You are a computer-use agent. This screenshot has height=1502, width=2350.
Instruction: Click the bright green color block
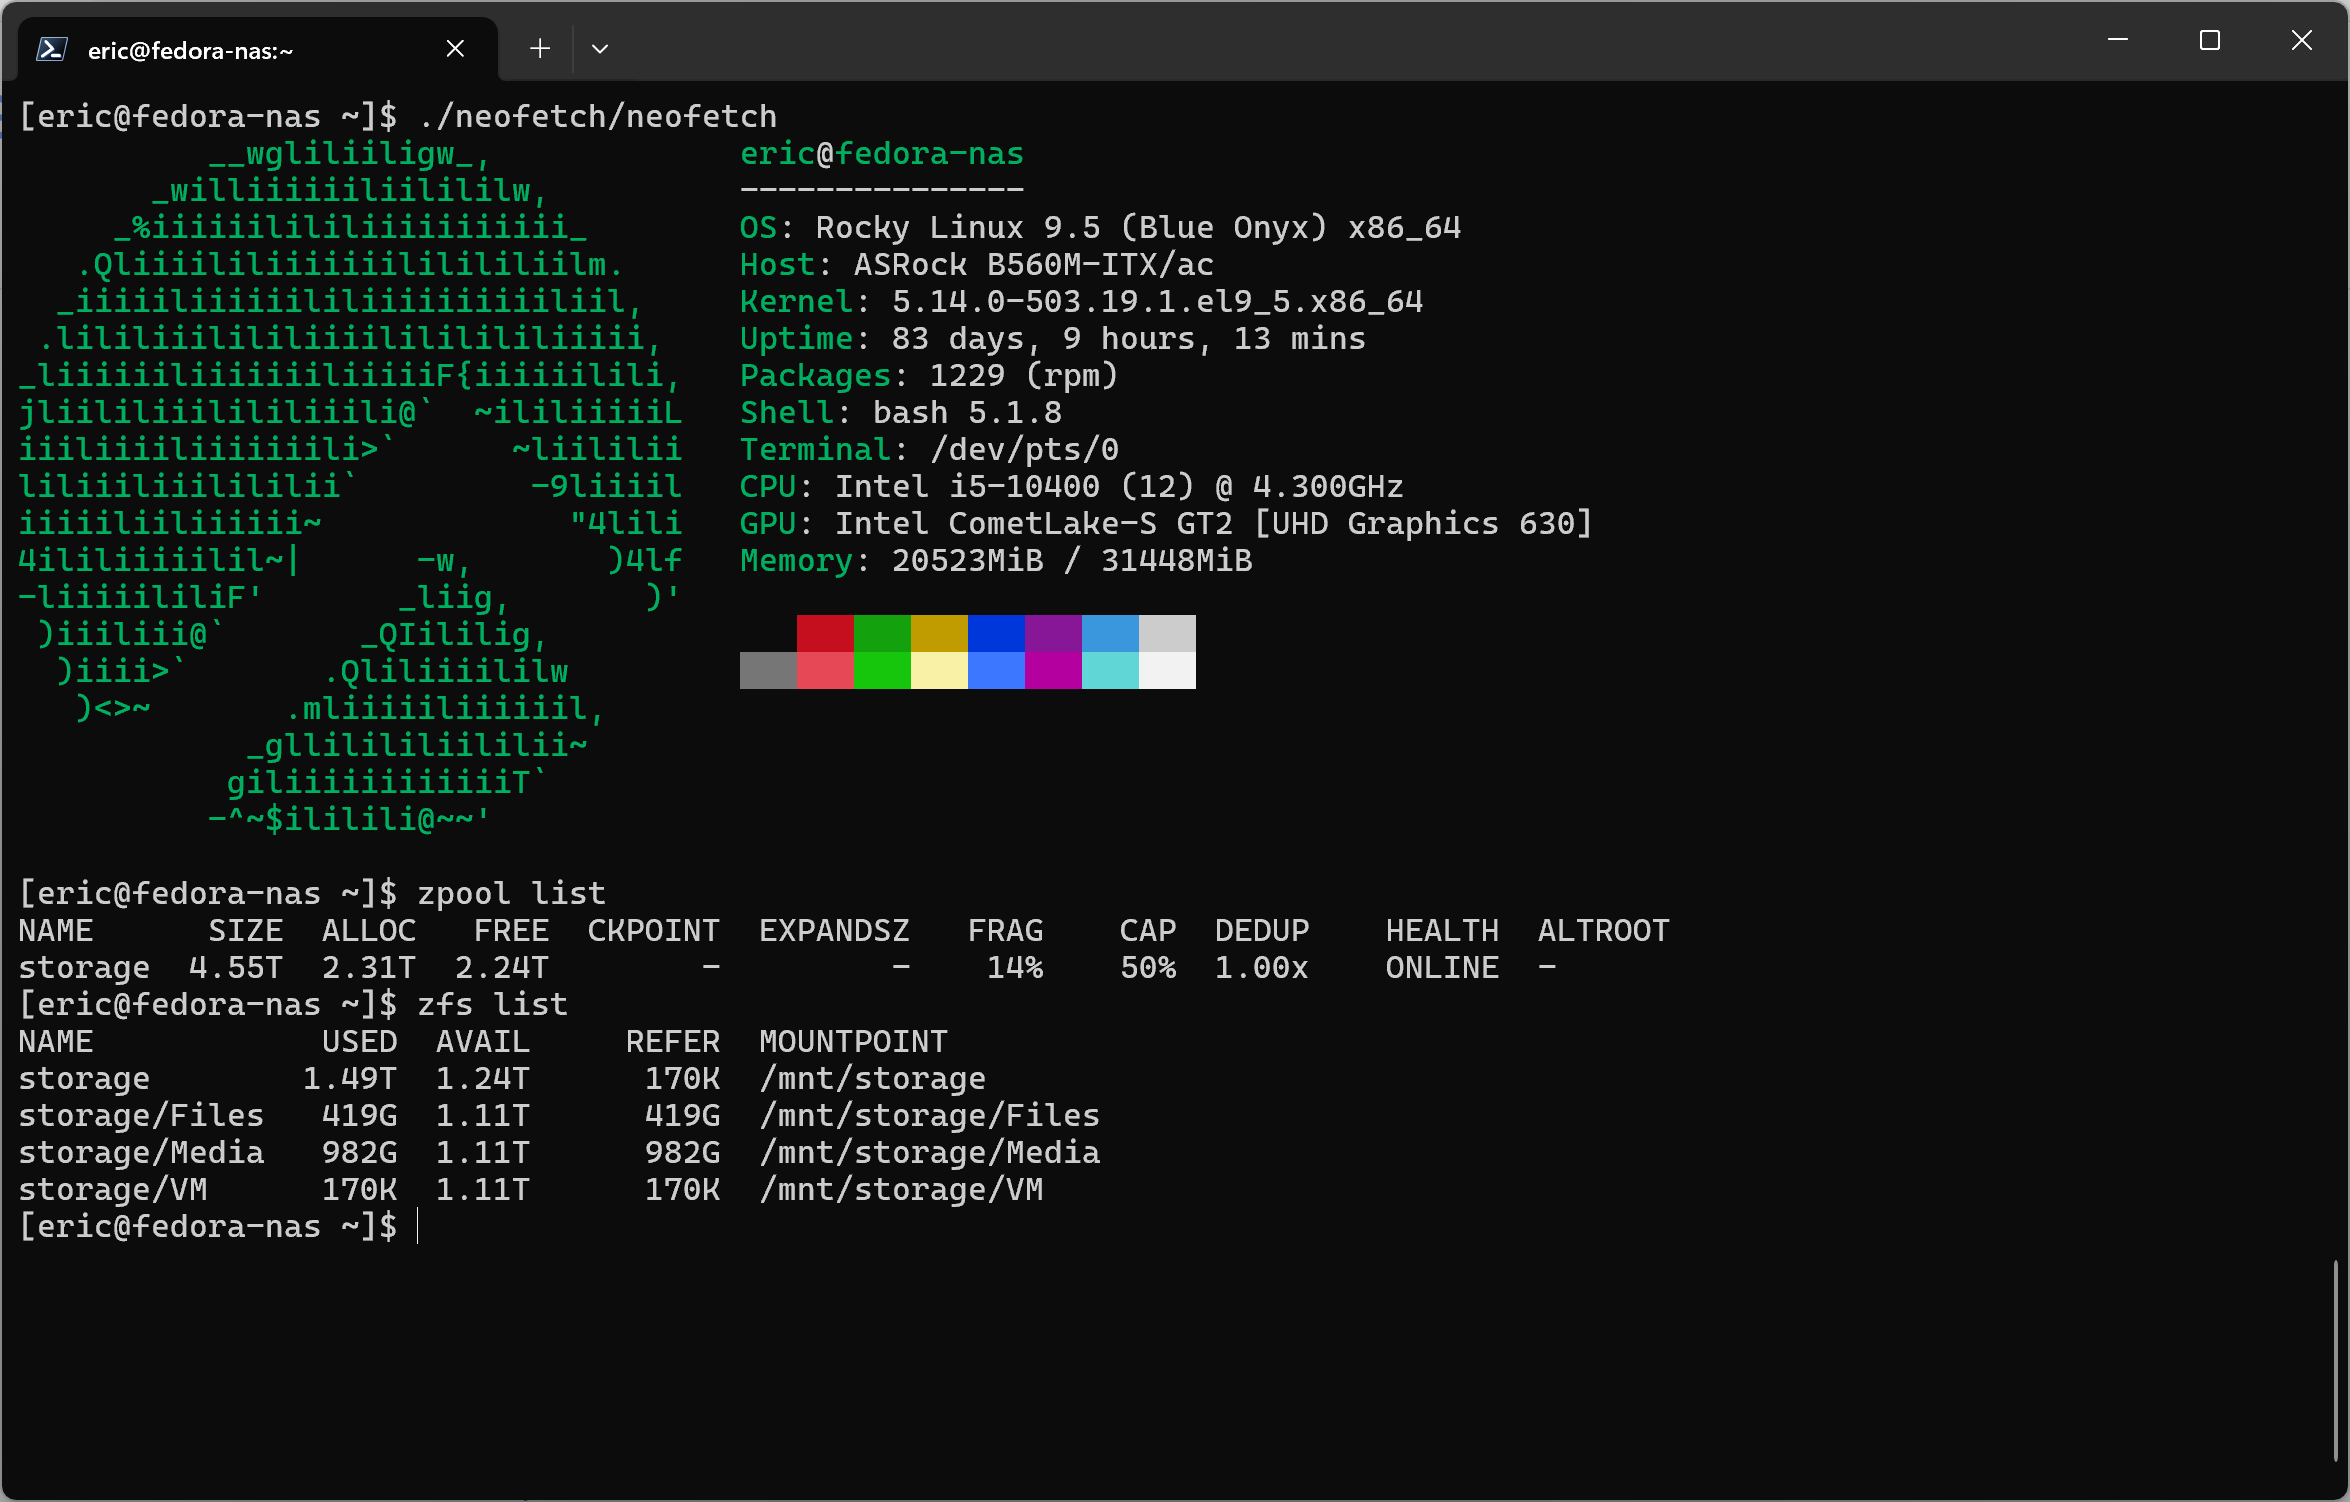[x=882, y=670]
